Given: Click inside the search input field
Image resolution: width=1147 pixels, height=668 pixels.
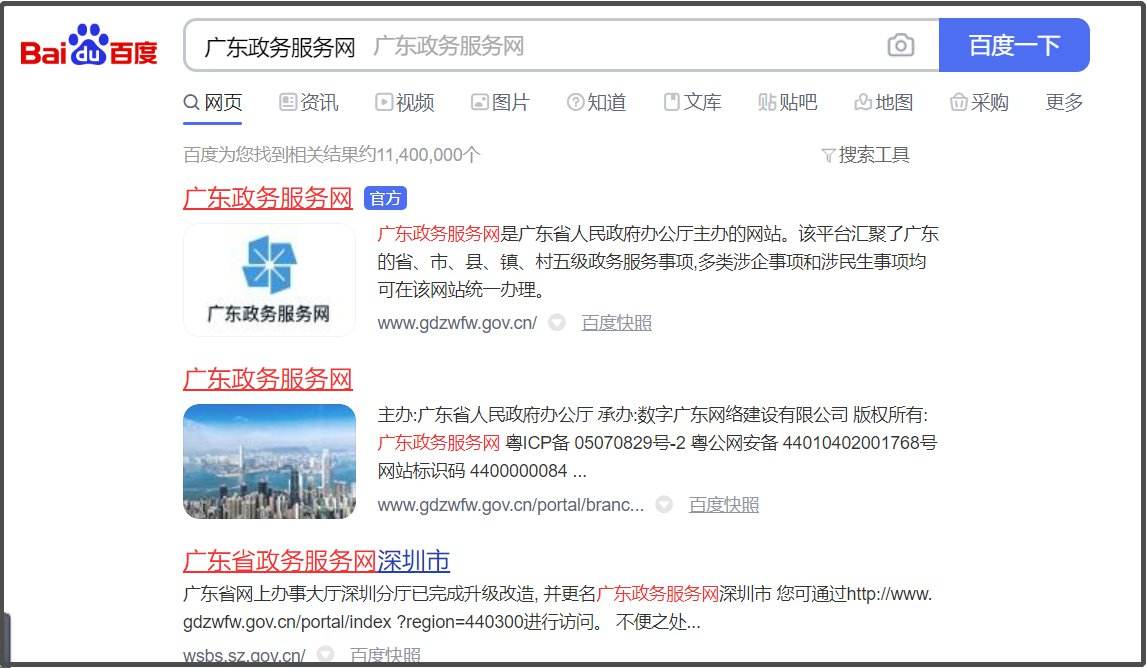Looking at the screenshot, I should [x=500, y=45].
